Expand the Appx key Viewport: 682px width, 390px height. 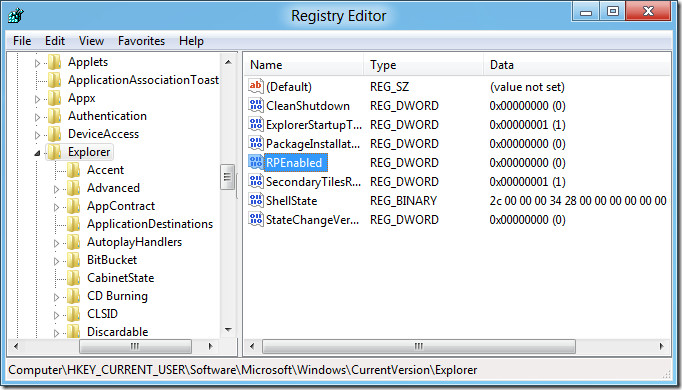(37, 100)
